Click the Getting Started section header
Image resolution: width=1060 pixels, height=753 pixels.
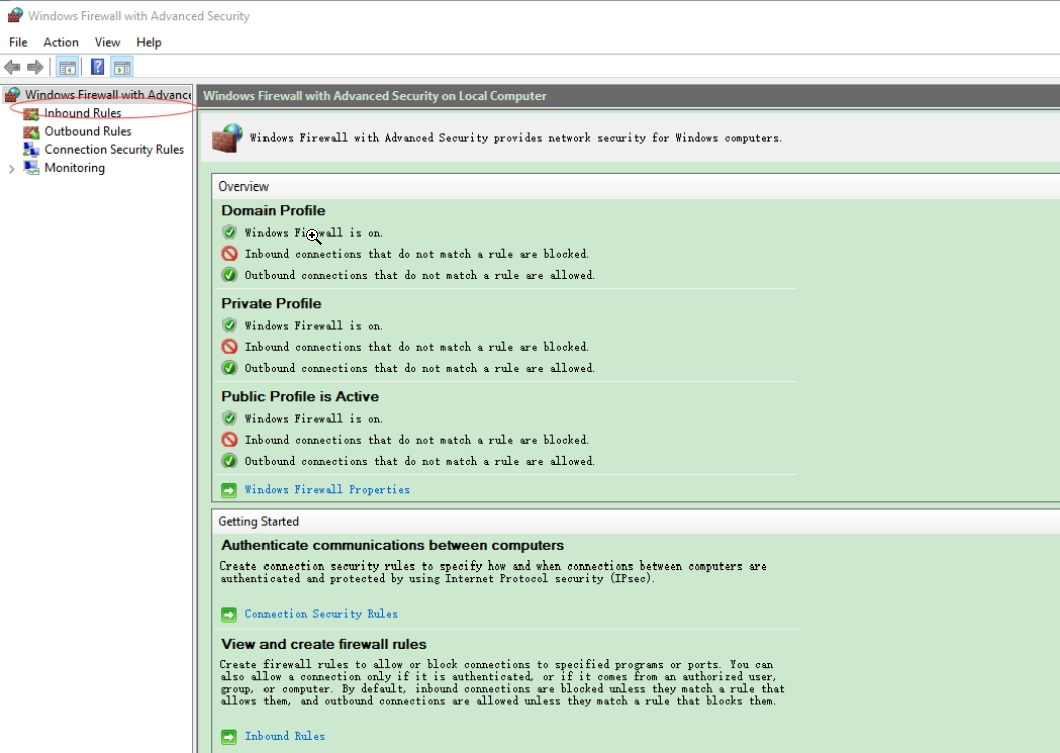[x=258, y=521]
